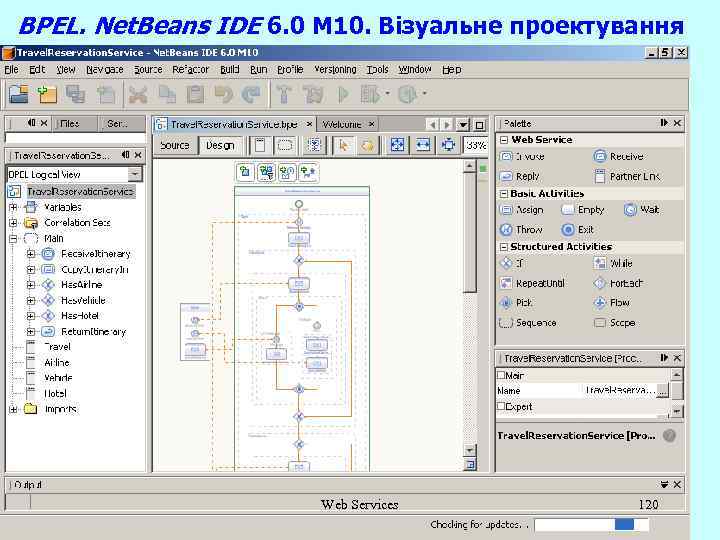This screenshot has height=540, width=720.
Task: Select the If structured activity
Action: pyautogui.click(x=512, y=264)
